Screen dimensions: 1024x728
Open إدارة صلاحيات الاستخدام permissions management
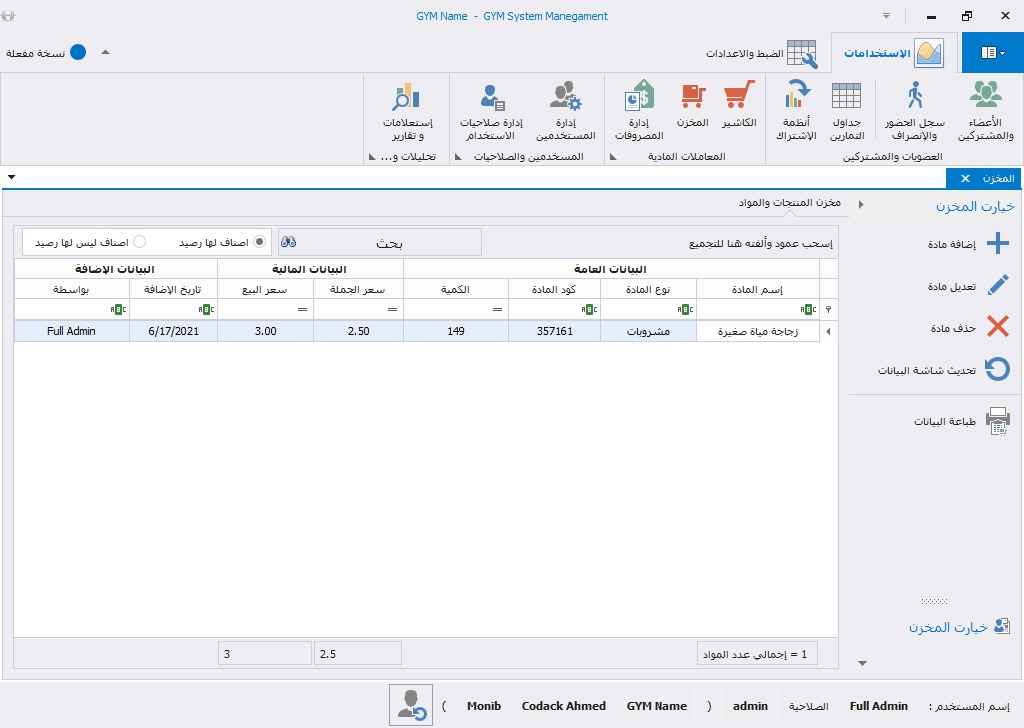490,111
